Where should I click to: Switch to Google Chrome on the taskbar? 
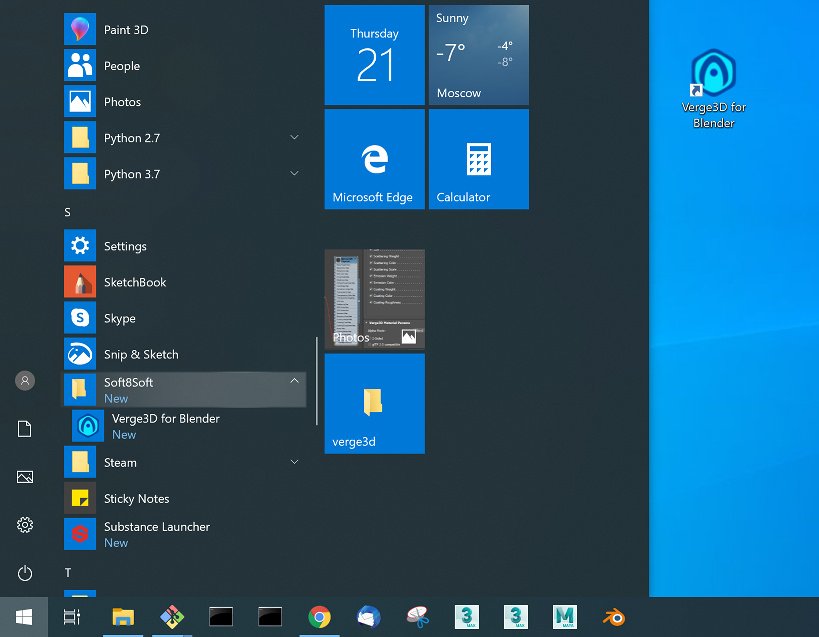coord(320,617)
